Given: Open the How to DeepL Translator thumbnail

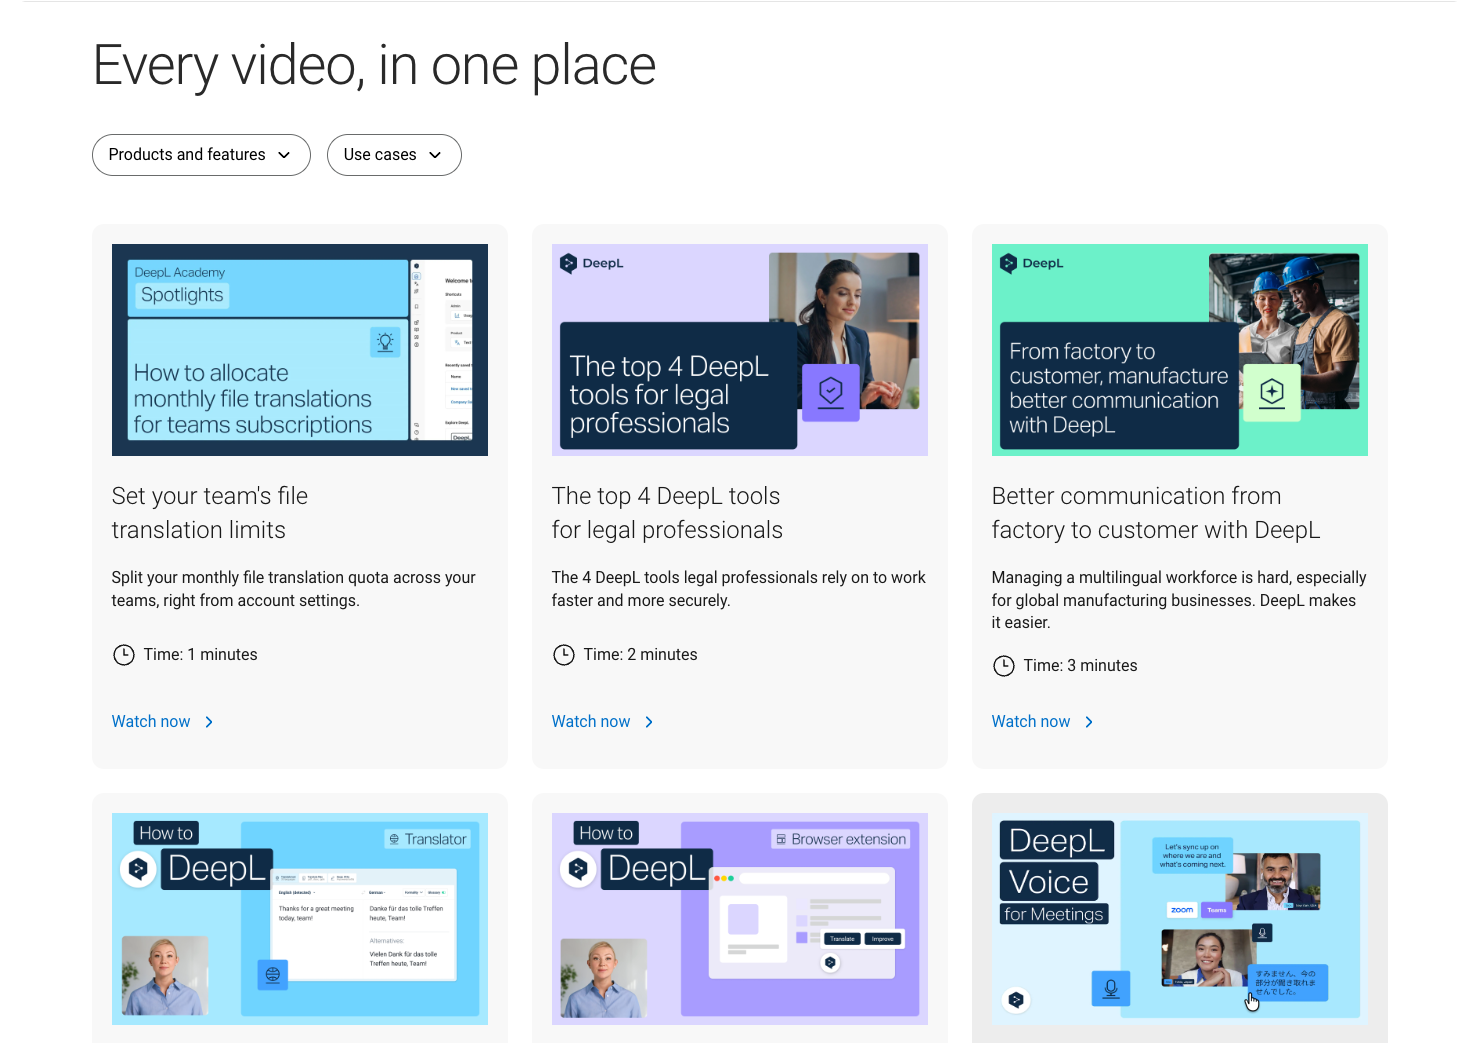Looking at the screenshot, I should click(x=300, y=919).
